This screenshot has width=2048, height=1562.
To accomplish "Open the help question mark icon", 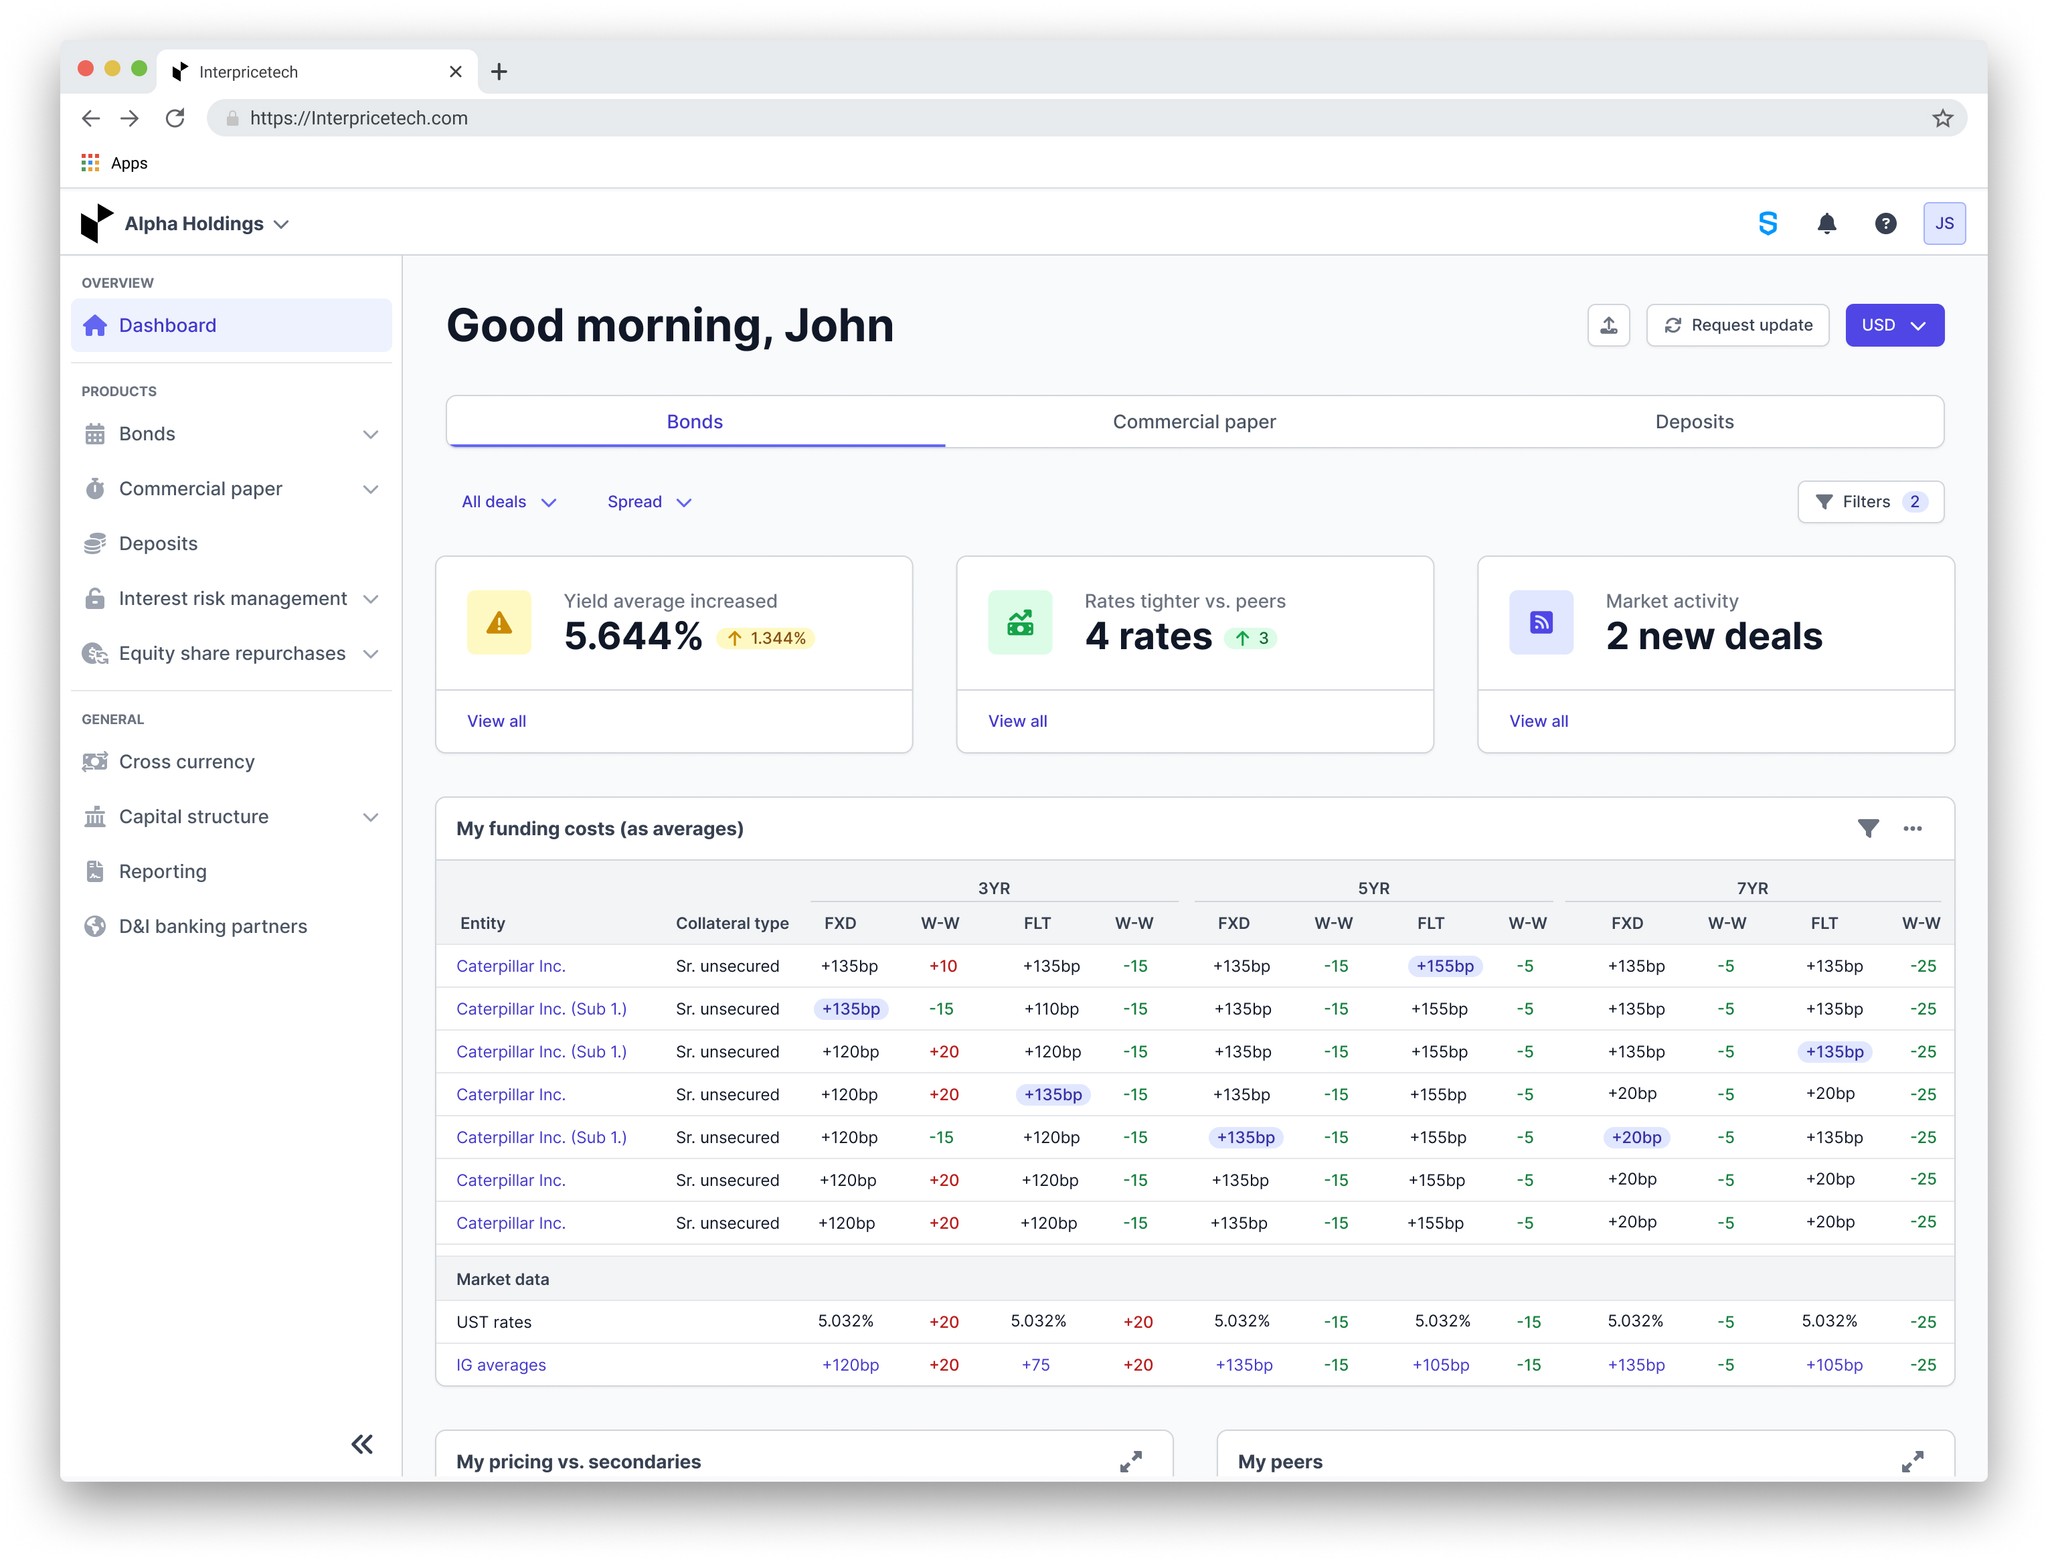I will tap(1885, 224).
